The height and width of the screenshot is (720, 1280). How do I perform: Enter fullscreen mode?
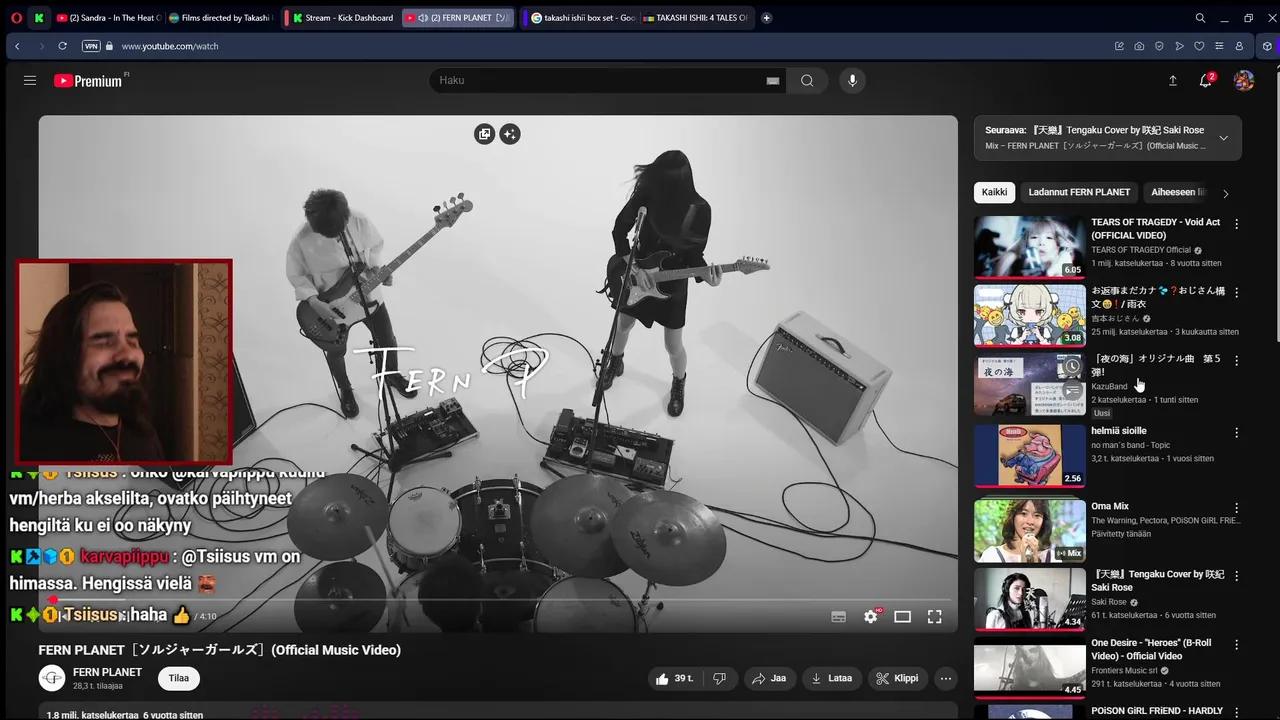[x=934, y=617]
